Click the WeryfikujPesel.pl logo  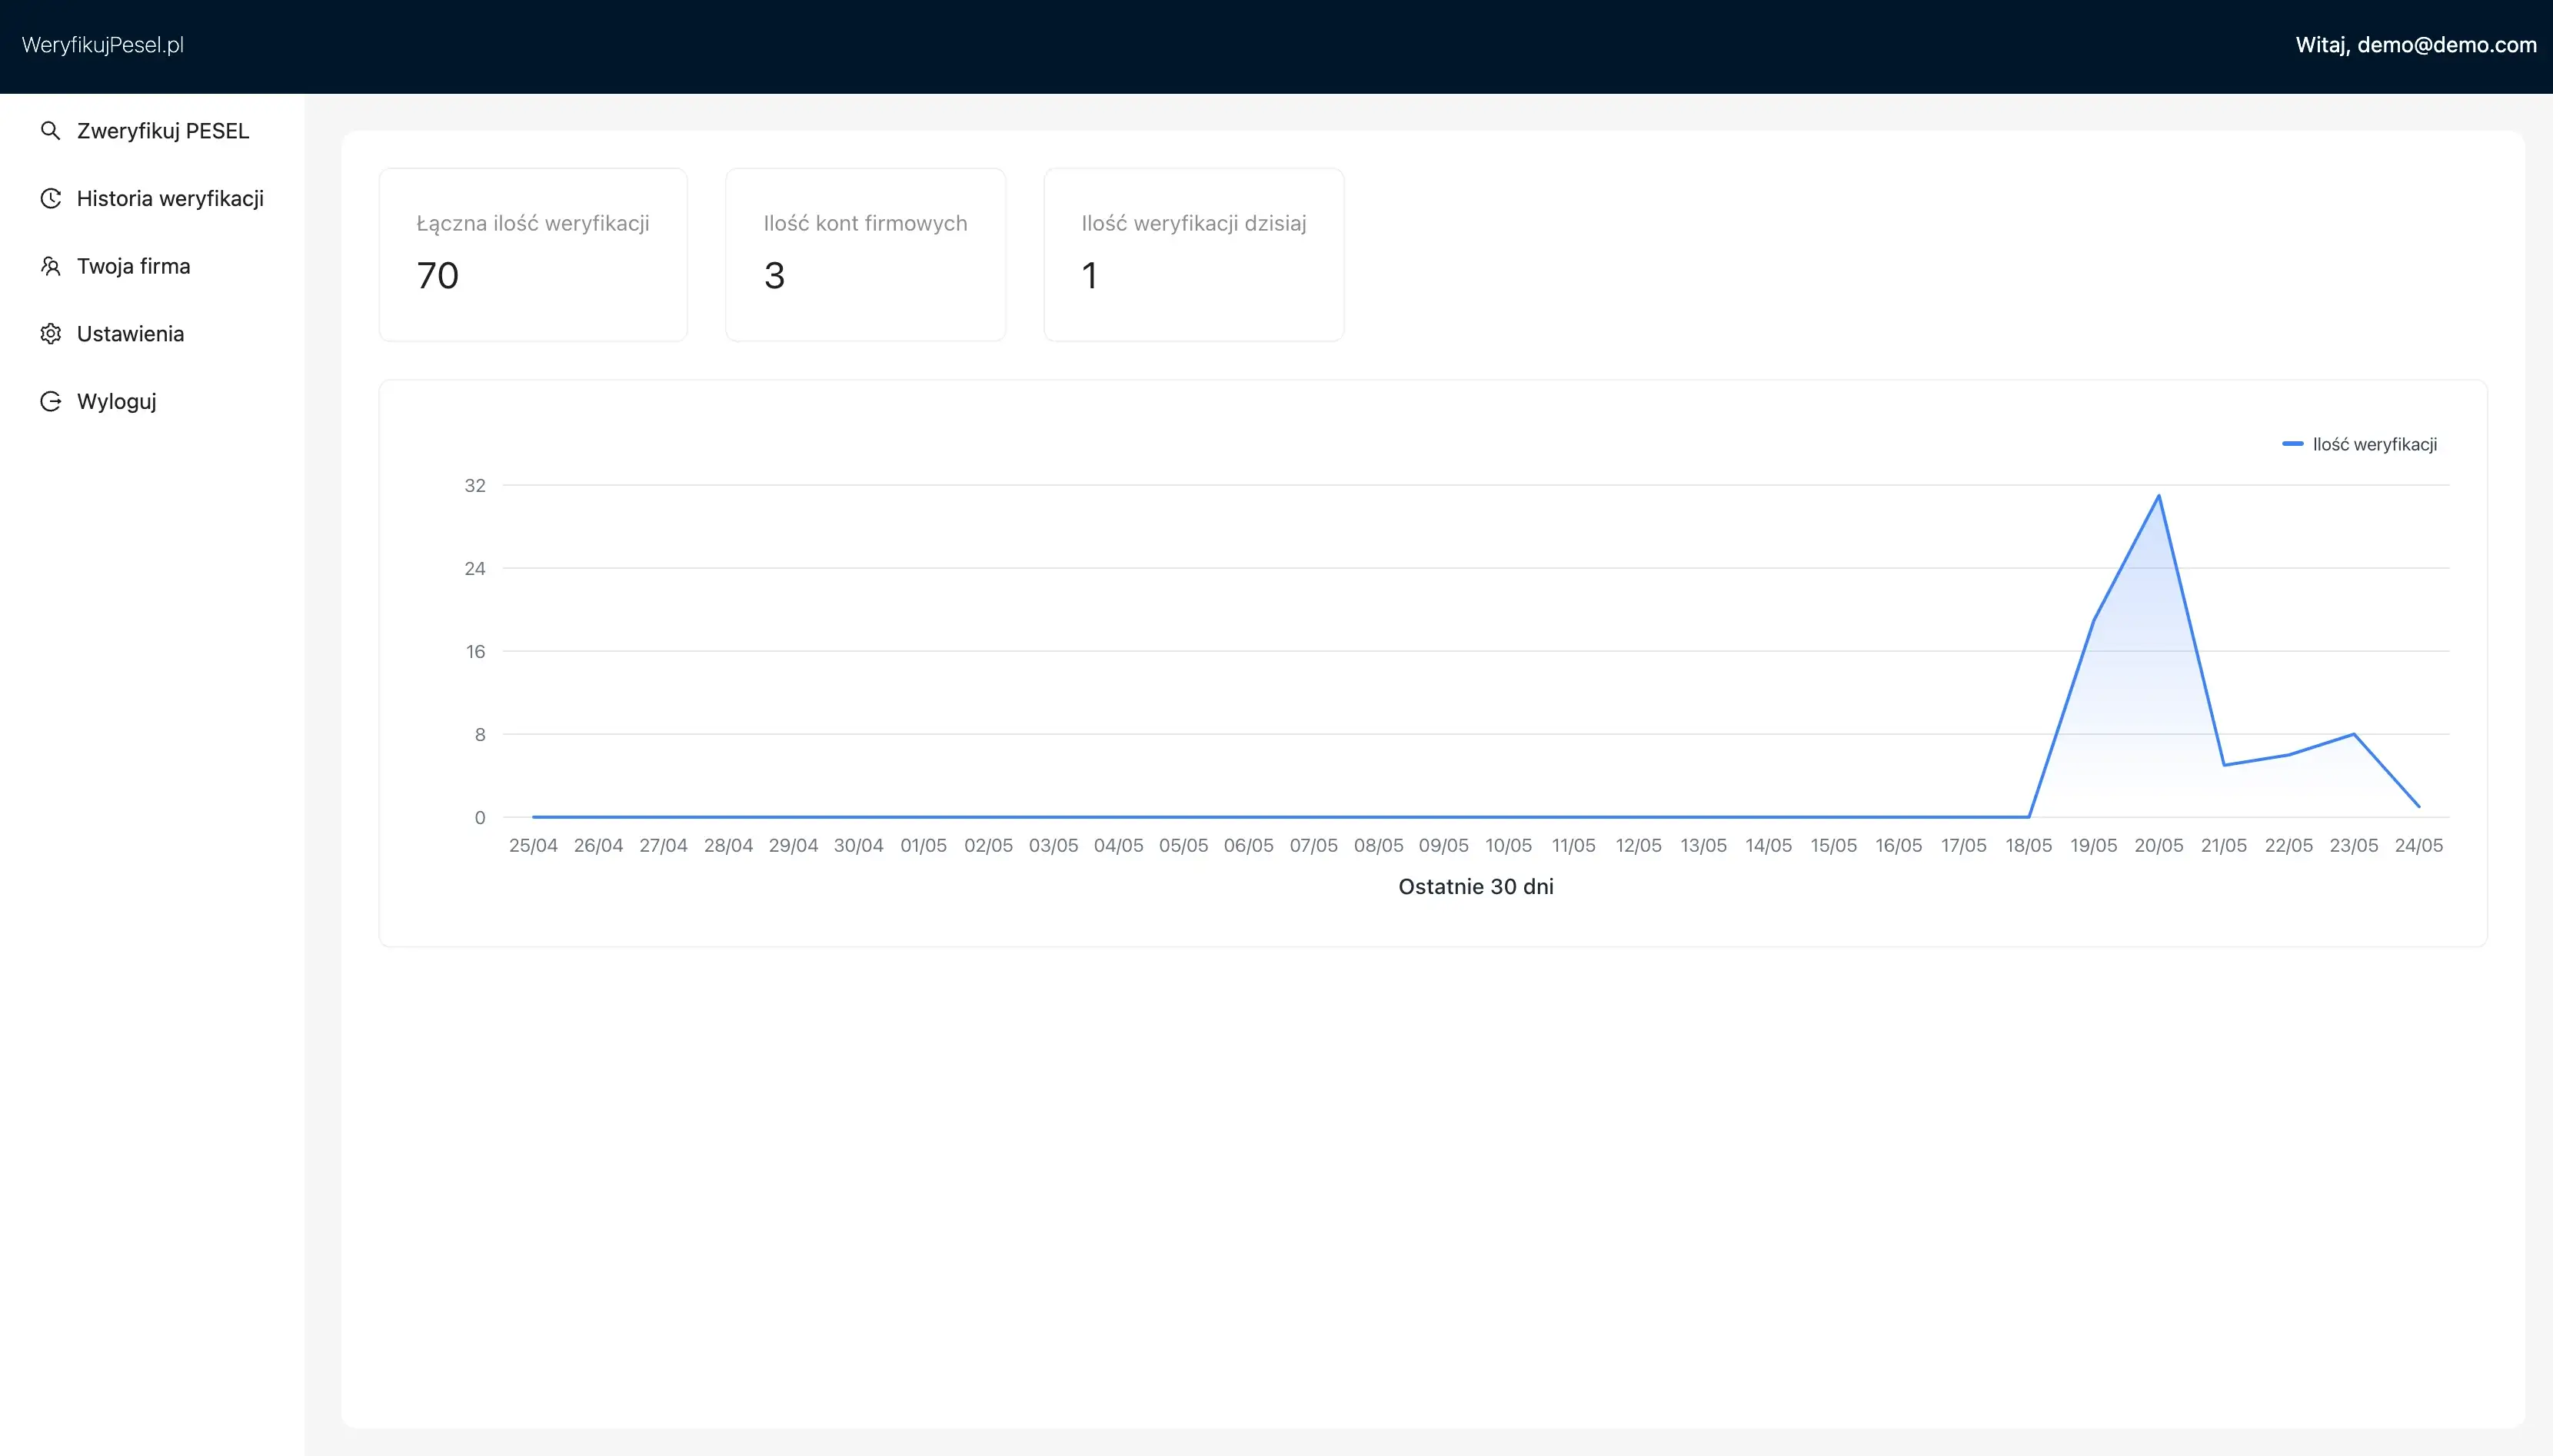click(103, 44)
